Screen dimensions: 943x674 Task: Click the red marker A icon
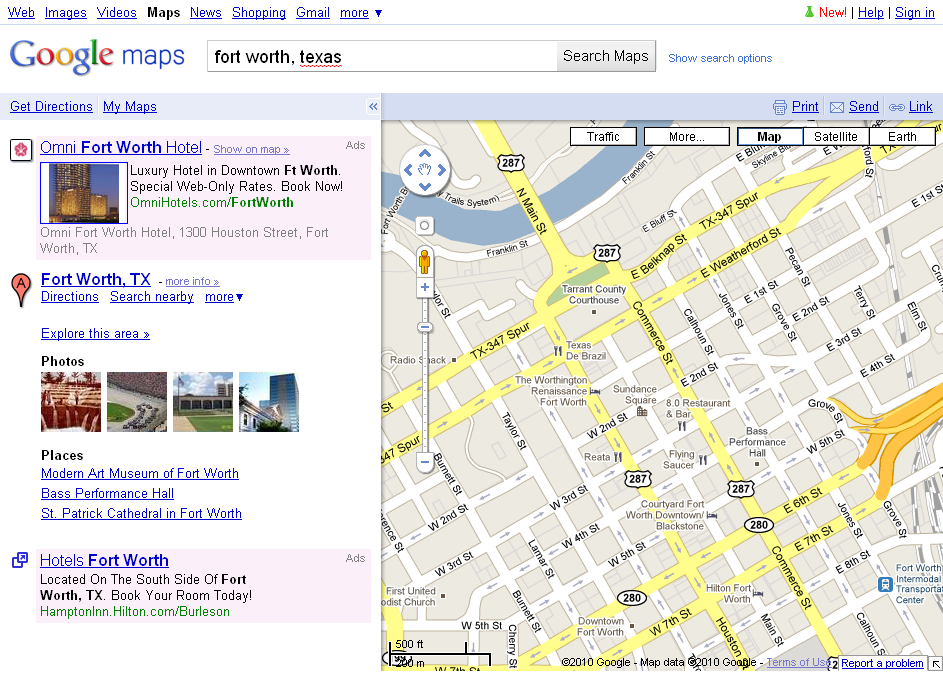[21, 288]
